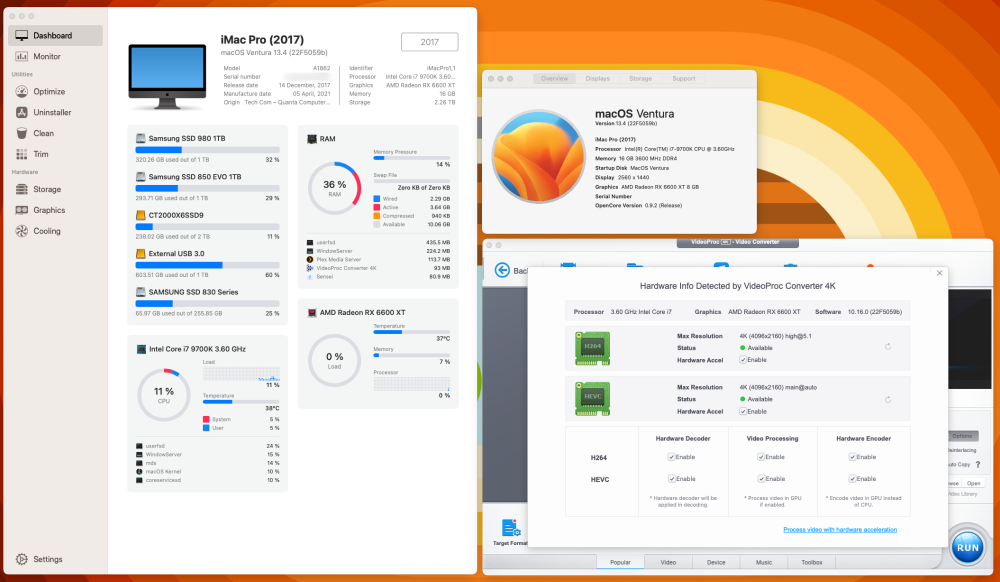Click the Options button in VideoProc
This screenshot has width=1000, height=582.
962,436
